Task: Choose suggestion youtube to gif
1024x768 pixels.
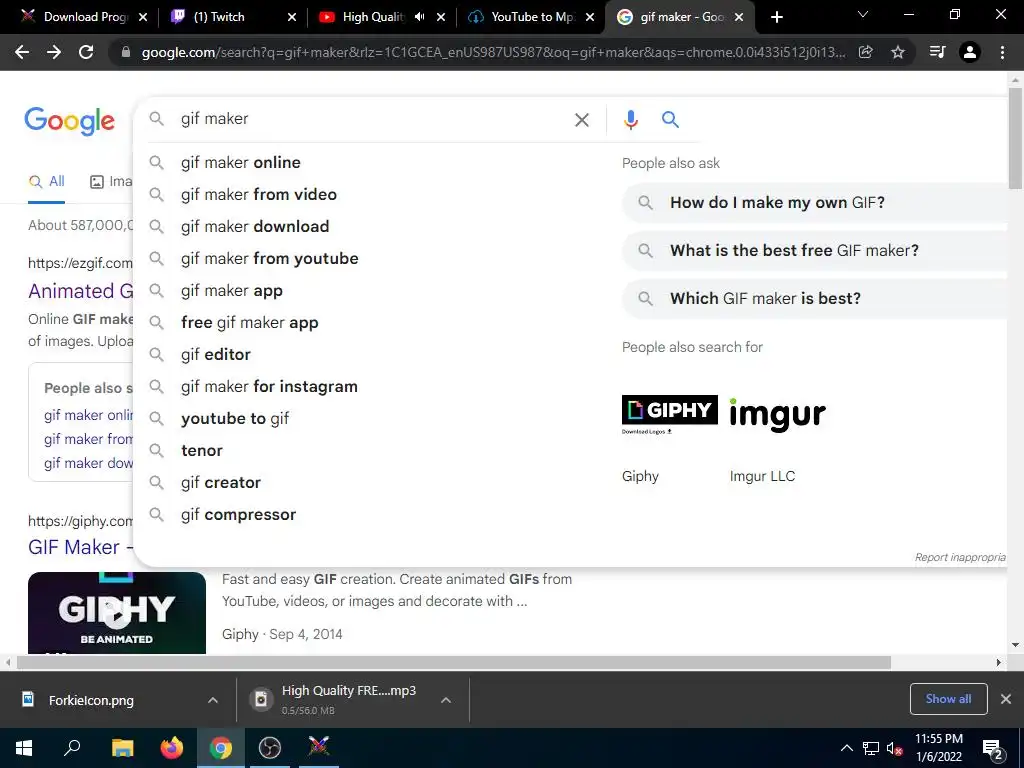Action: pyautogui.click(x=235, y=419)
